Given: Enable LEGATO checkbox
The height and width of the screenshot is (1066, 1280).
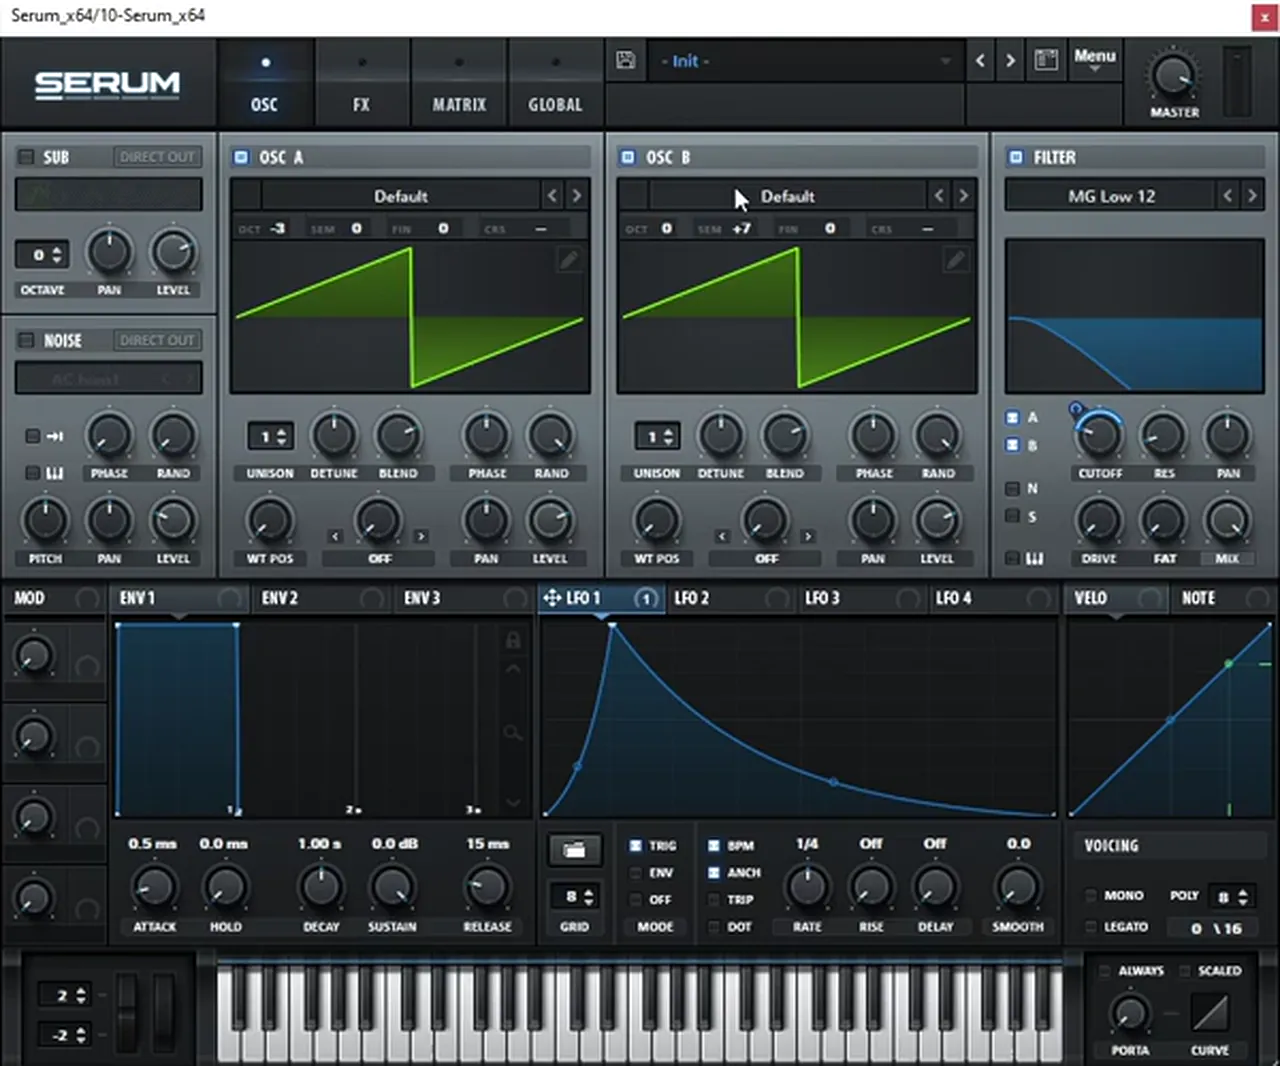Looking at the screenshot, I should (1091, 927).
